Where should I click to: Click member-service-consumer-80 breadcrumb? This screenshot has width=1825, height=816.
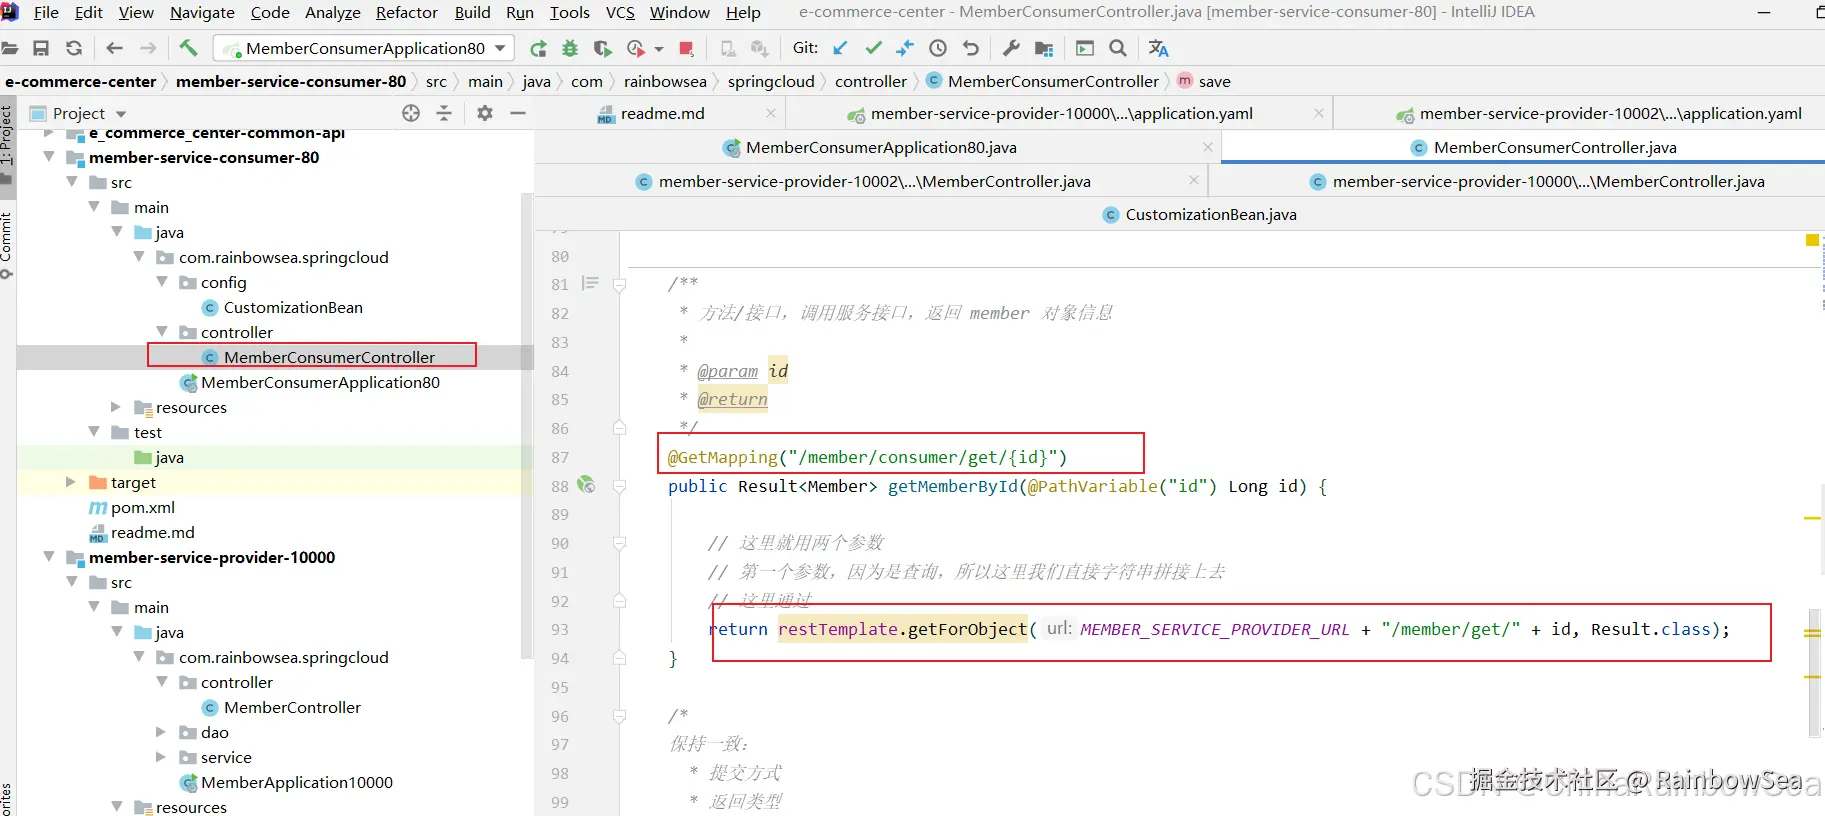click(x=291, y=81)
